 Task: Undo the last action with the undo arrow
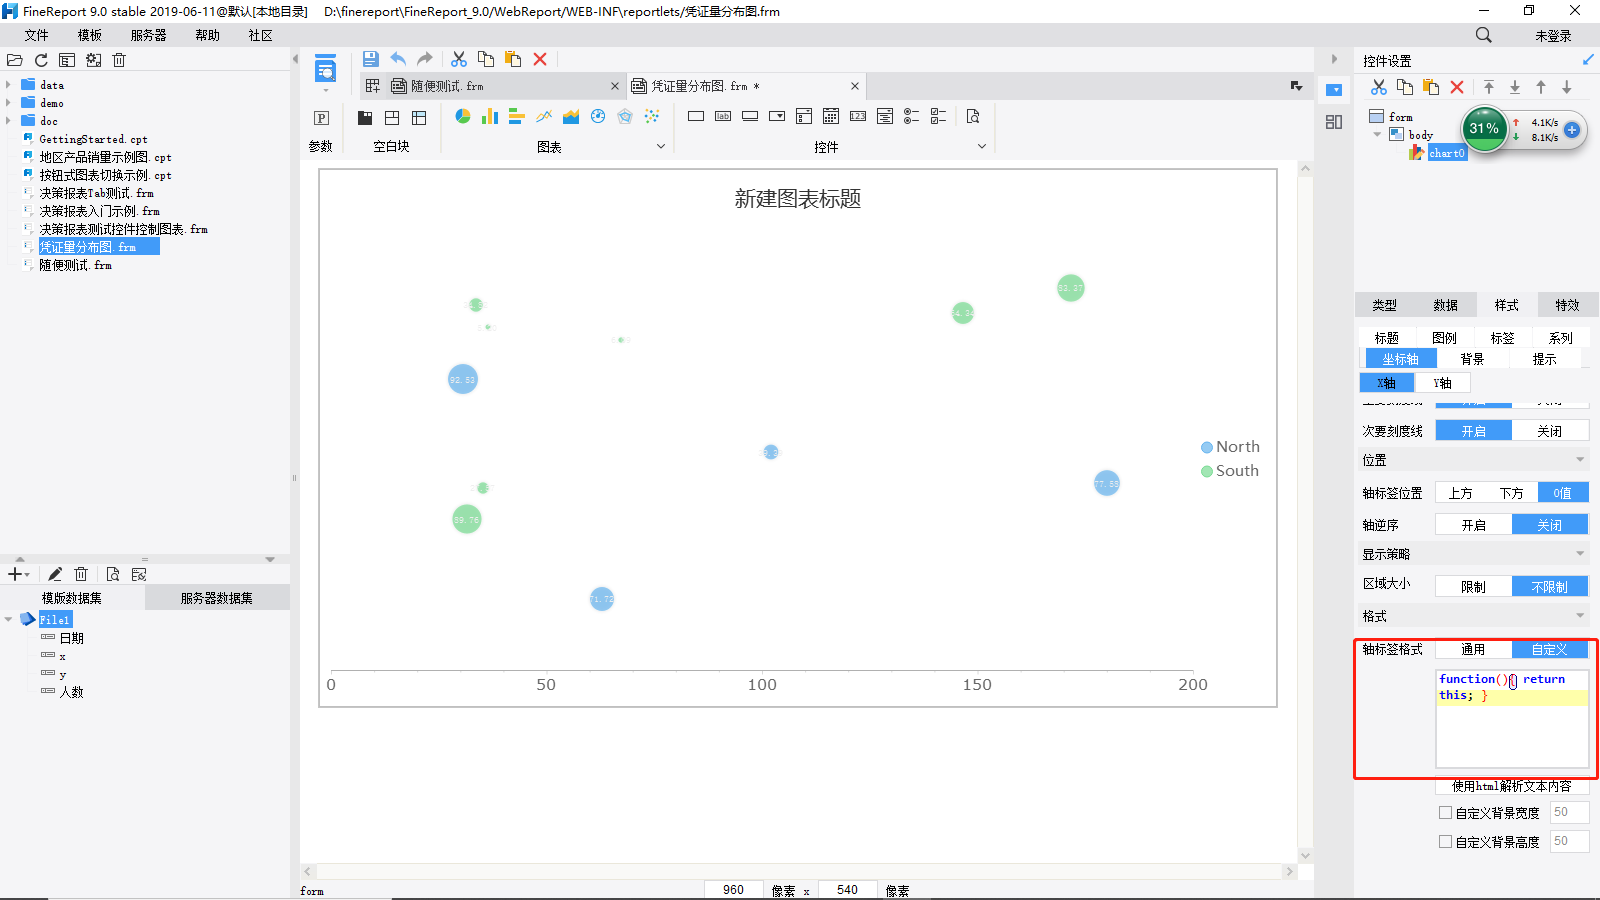coord(398,59)
